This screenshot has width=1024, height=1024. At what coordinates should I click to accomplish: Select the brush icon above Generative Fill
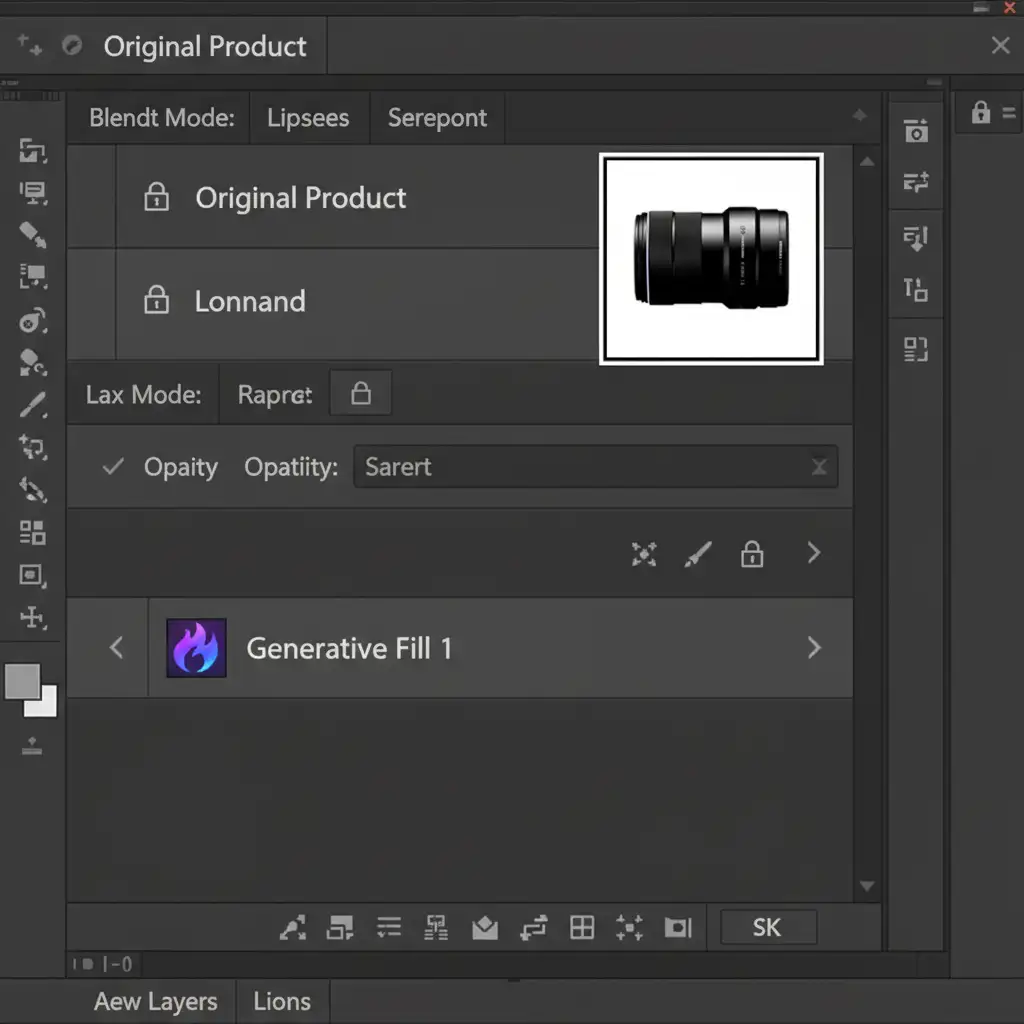(x=698, y=554)
